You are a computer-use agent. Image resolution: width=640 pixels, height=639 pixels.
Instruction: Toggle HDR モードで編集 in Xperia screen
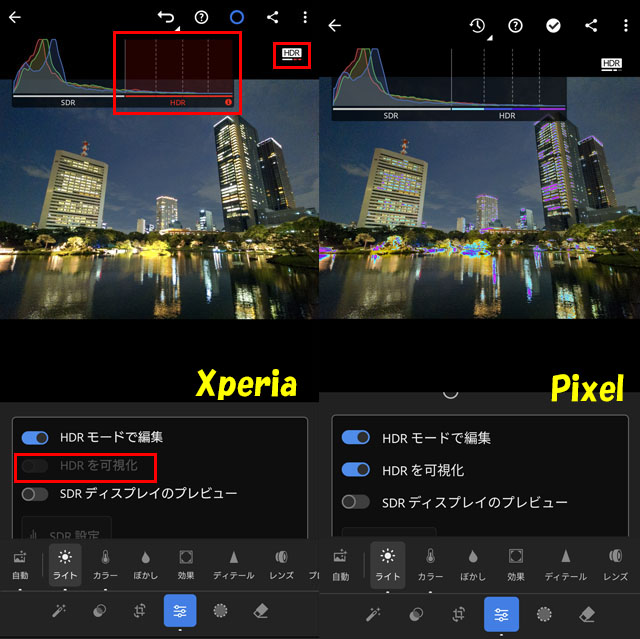(35, 438)
